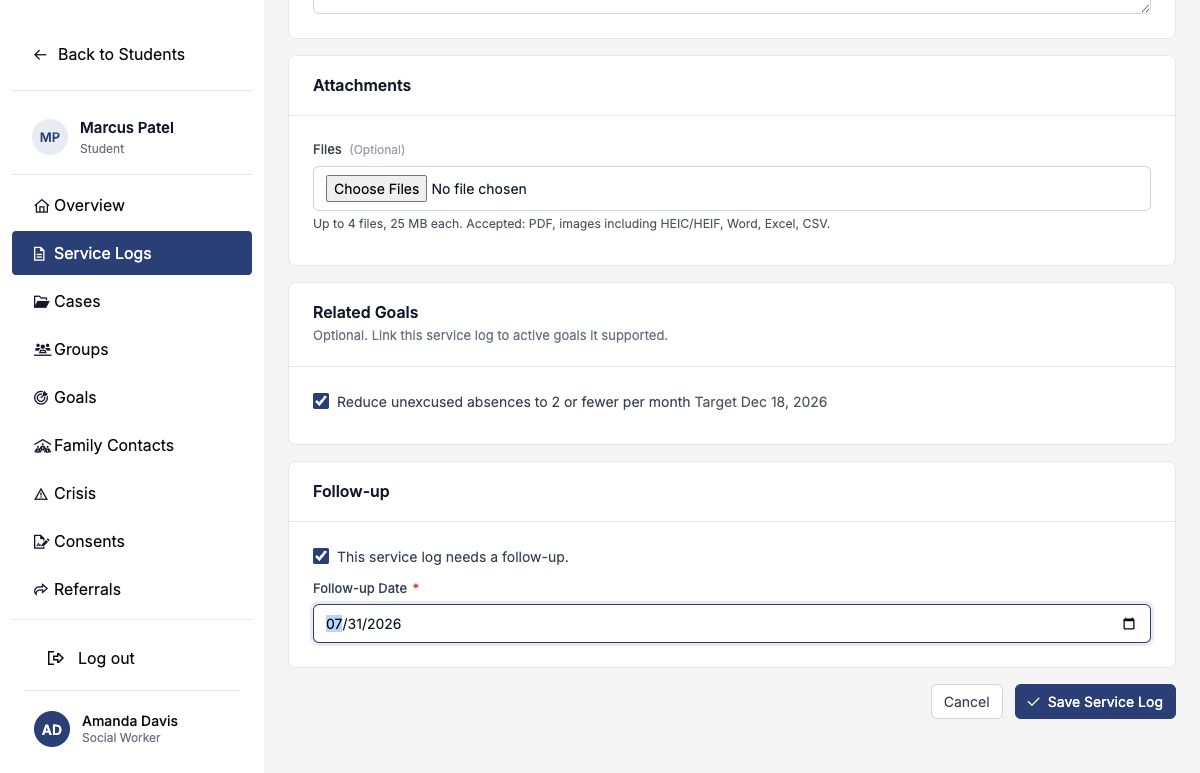Click the Follow-up Date field

pos(732,624)
